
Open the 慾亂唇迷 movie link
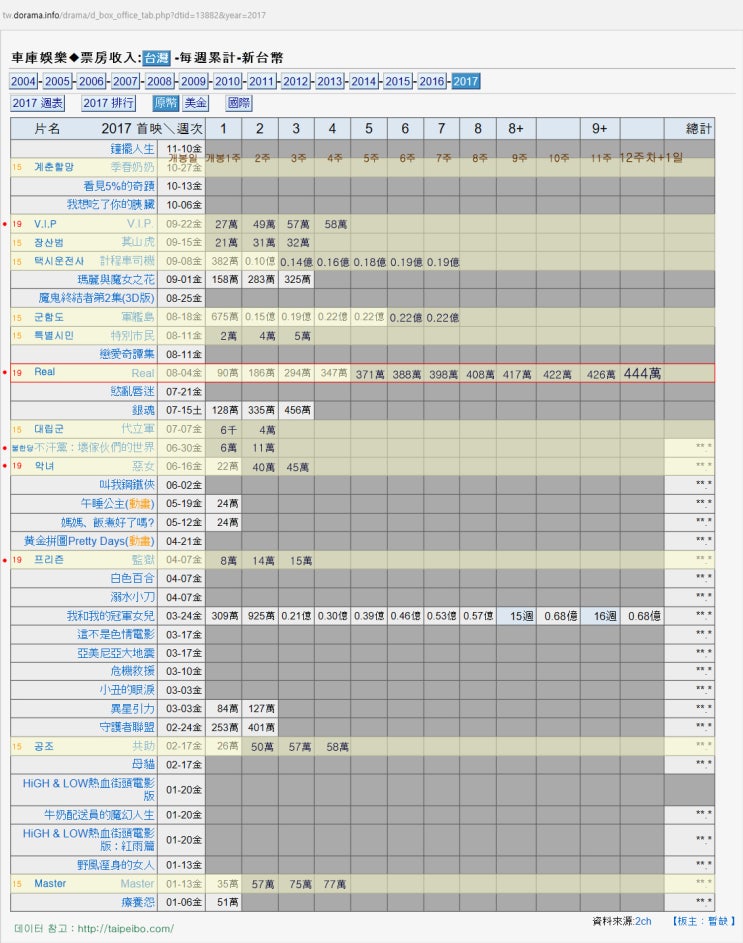point(133,391)
